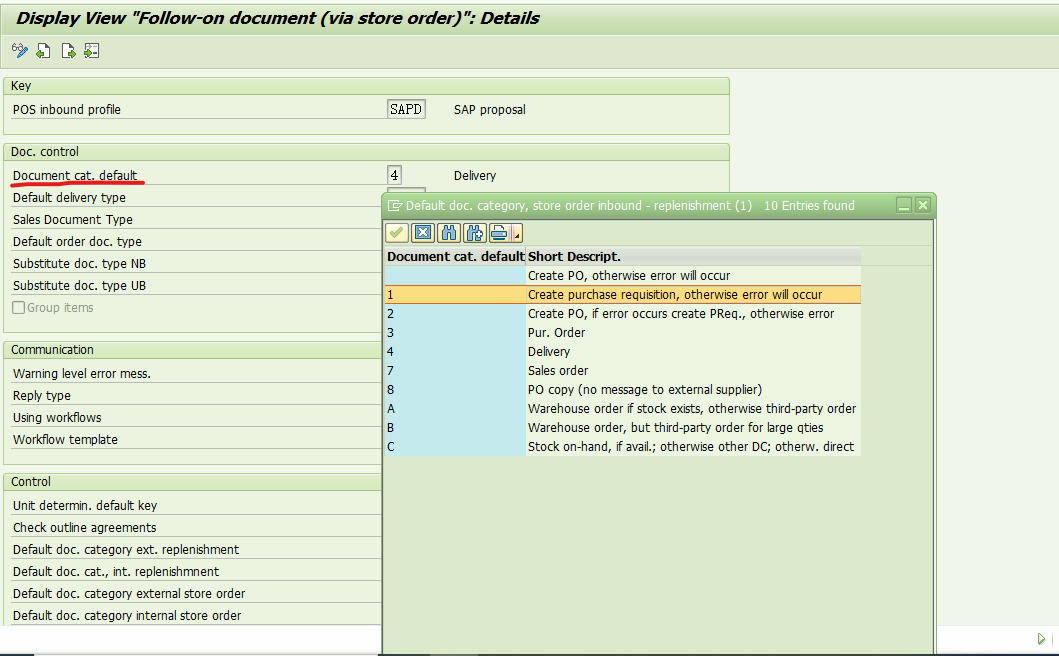Expand the print options dropdown arrow

point(517,233)
